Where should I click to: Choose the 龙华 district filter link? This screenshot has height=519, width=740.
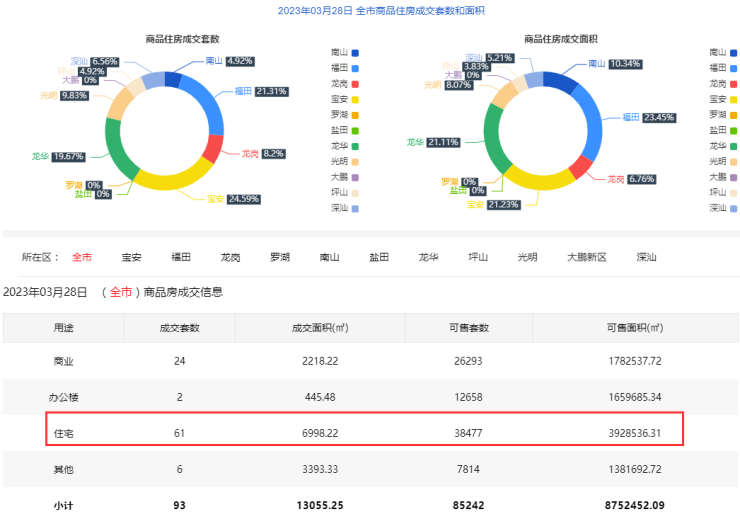(x=428, y=257)
